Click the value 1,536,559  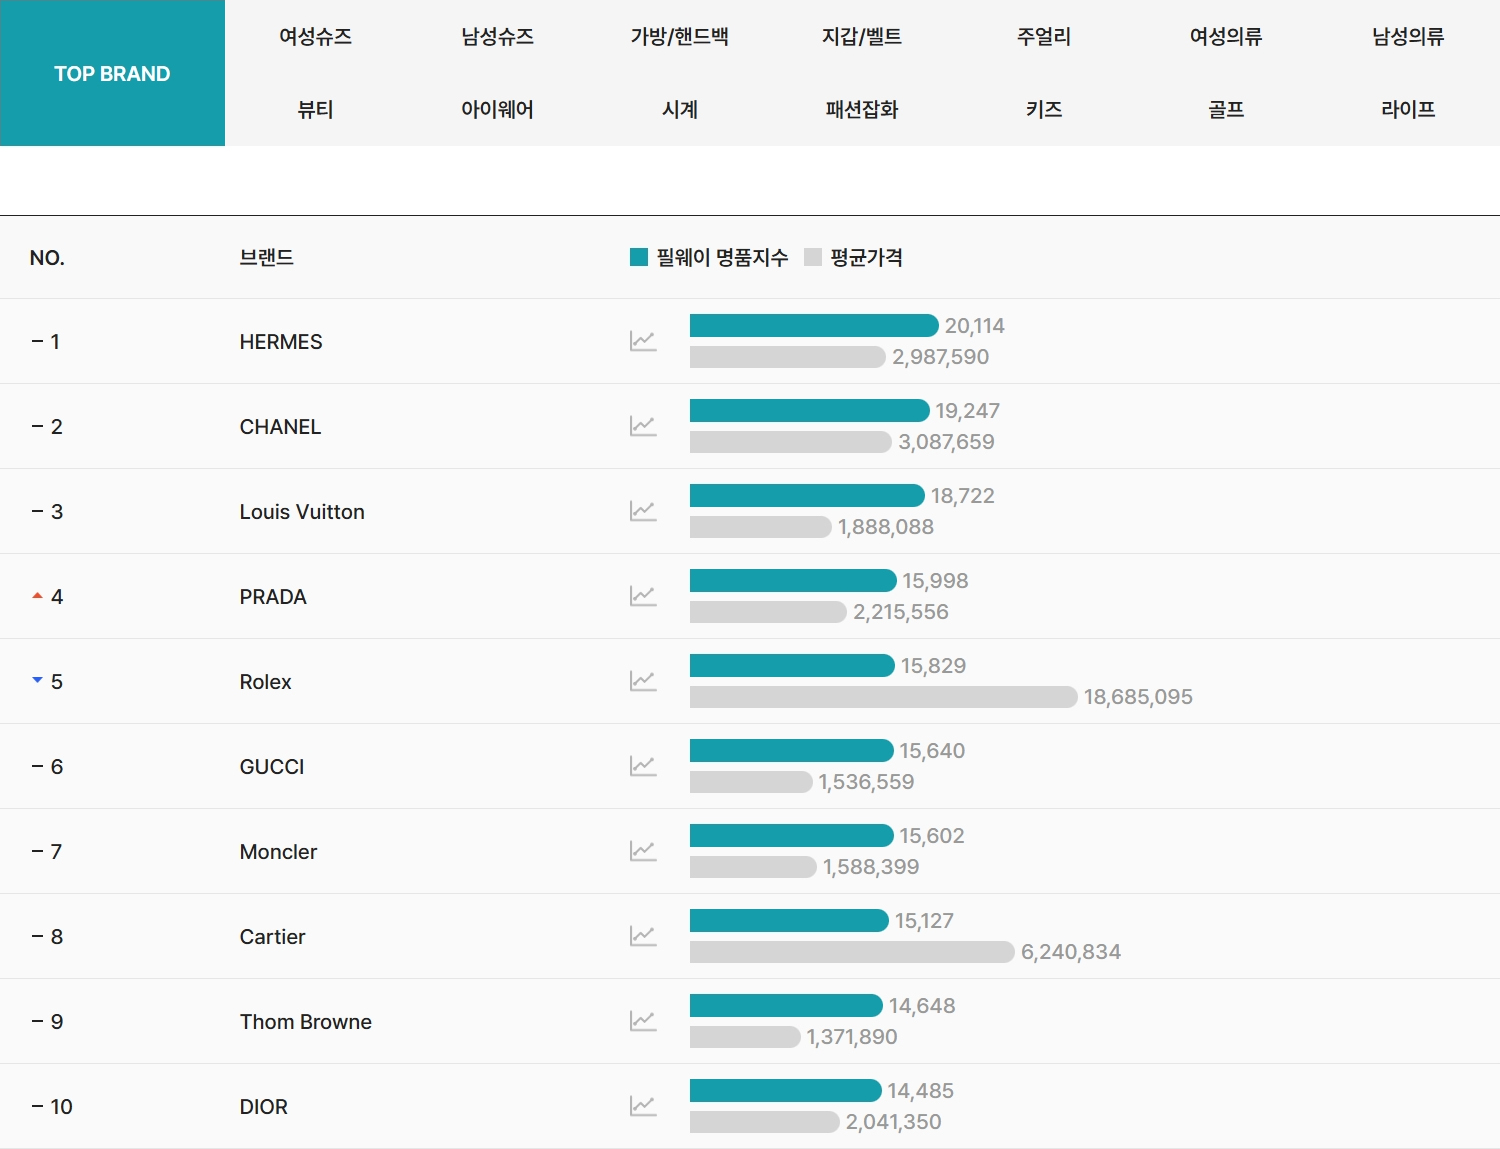pyautogui.click(x=866, y=782)
